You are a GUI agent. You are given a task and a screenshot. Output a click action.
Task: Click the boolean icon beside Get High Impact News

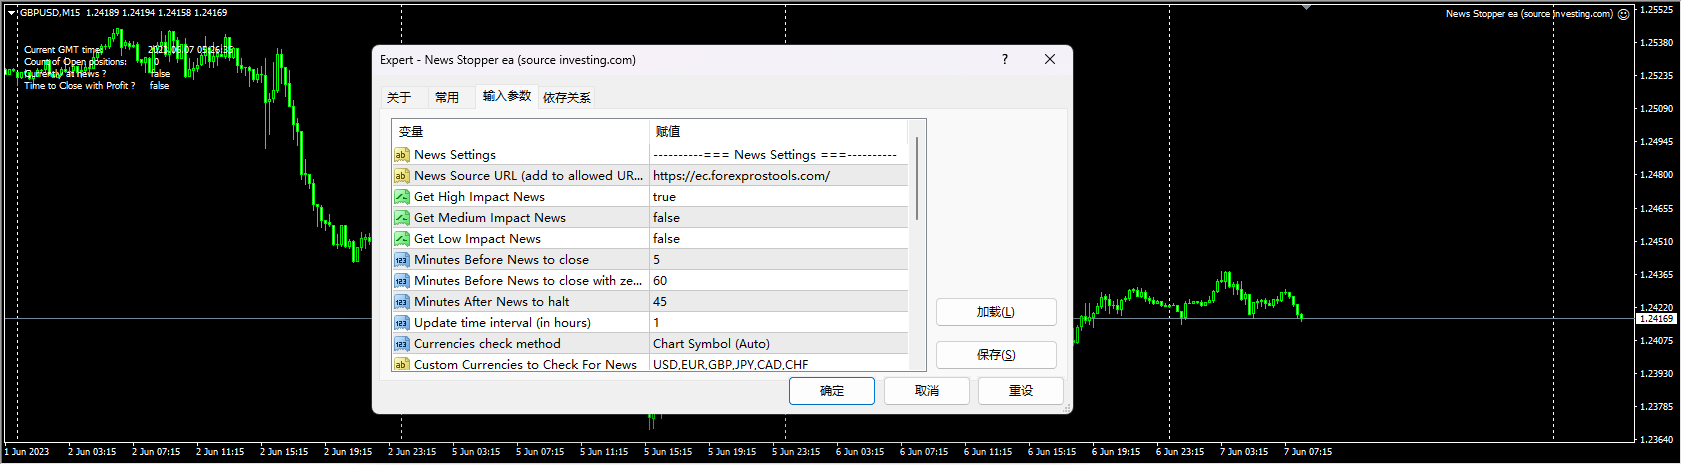coord(401,197)
